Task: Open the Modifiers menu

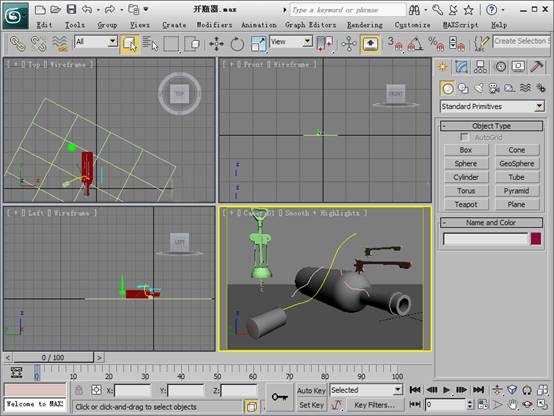Action: coord(214,25)
